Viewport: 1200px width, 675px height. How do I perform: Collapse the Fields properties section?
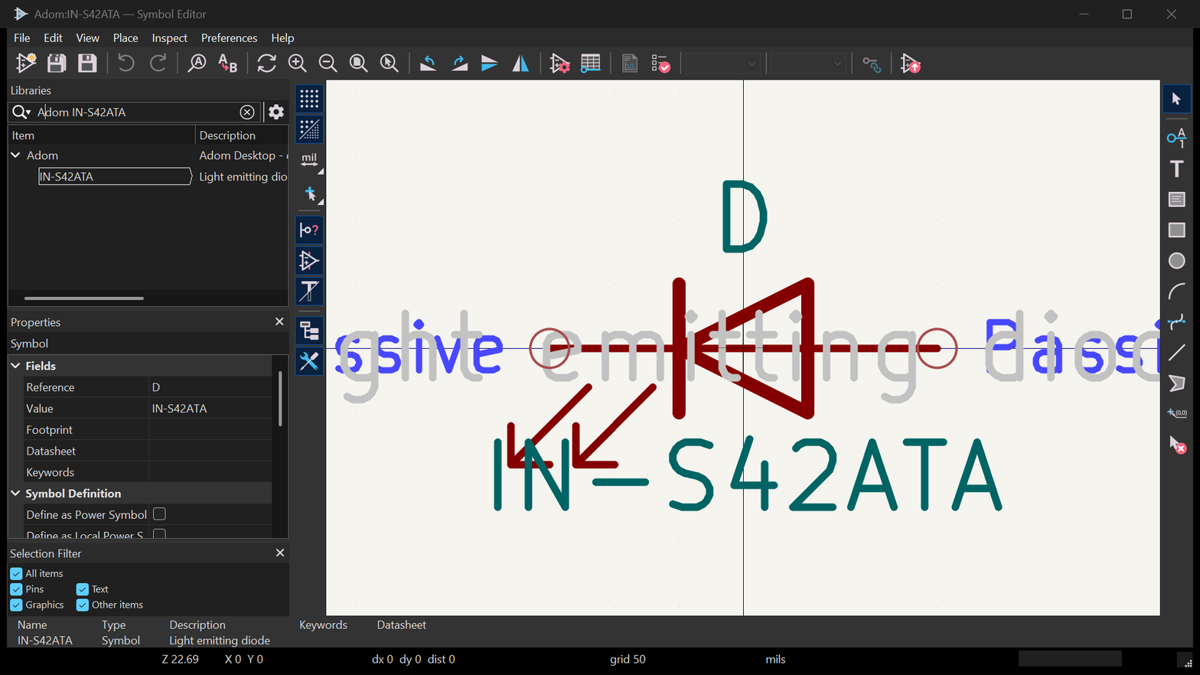(16, 366)
